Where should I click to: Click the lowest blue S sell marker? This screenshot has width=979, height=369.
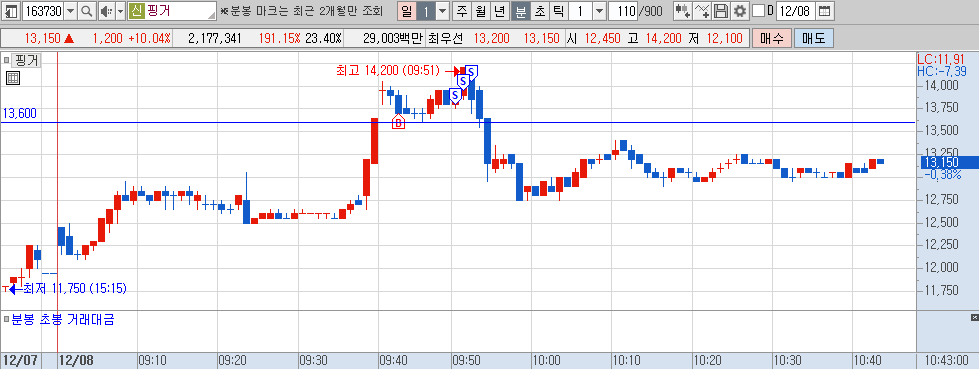click(455, 96)
